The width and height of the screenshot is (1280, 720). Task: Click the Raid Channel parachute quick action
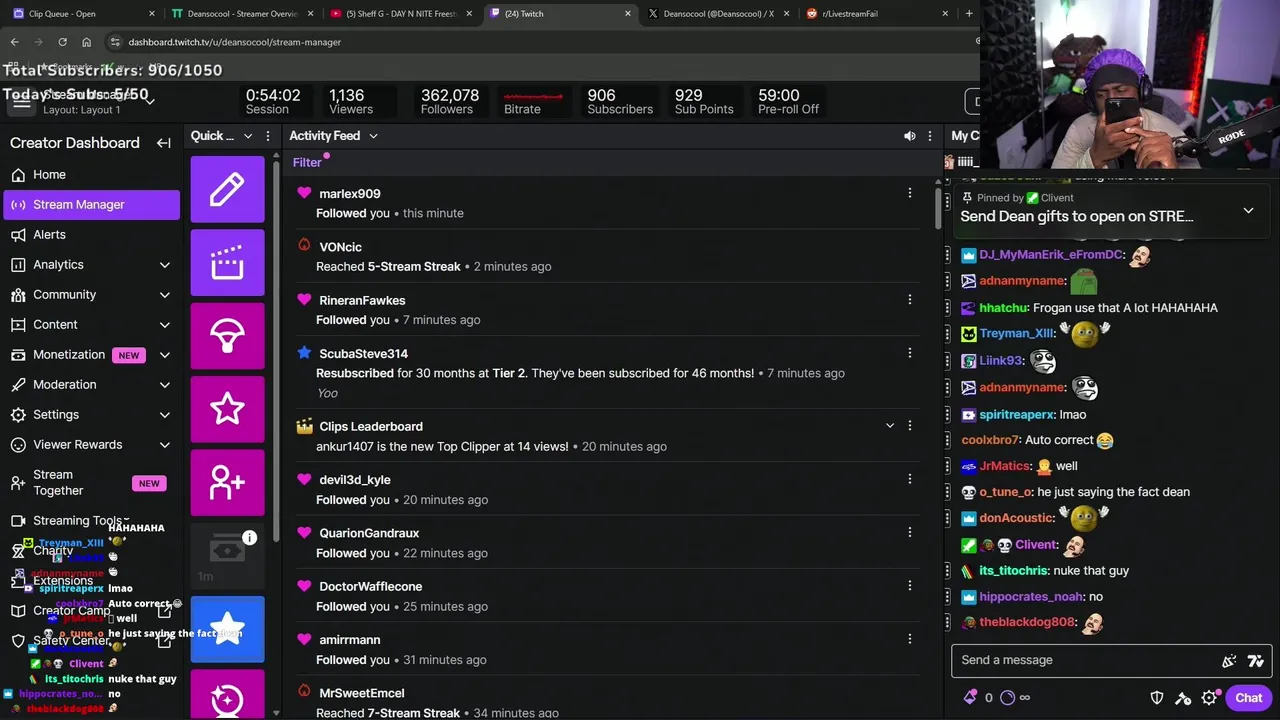[227, 336]
